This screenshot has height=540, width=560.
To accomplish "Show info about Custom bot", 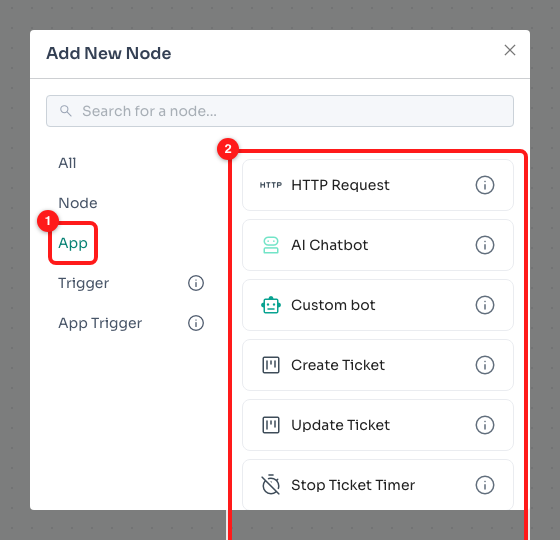I will tap(485, 305).
